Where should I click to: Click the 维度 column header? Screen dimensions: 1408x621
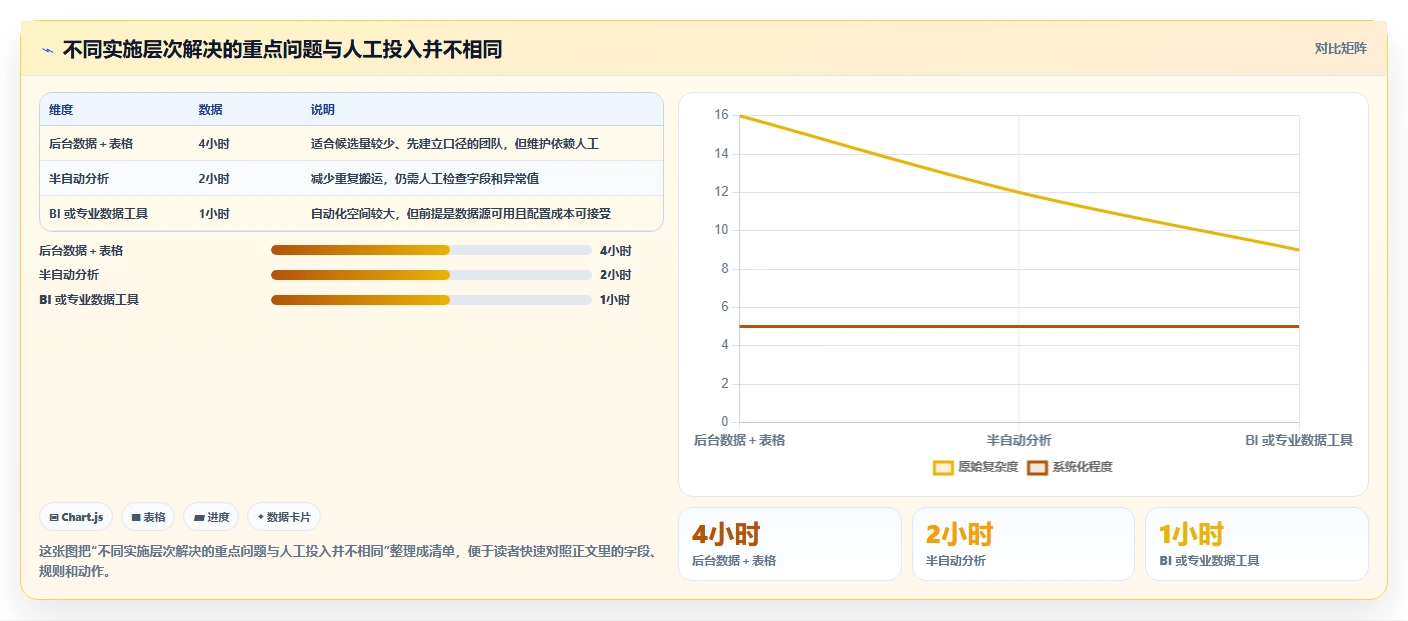(x=61, y=110)
